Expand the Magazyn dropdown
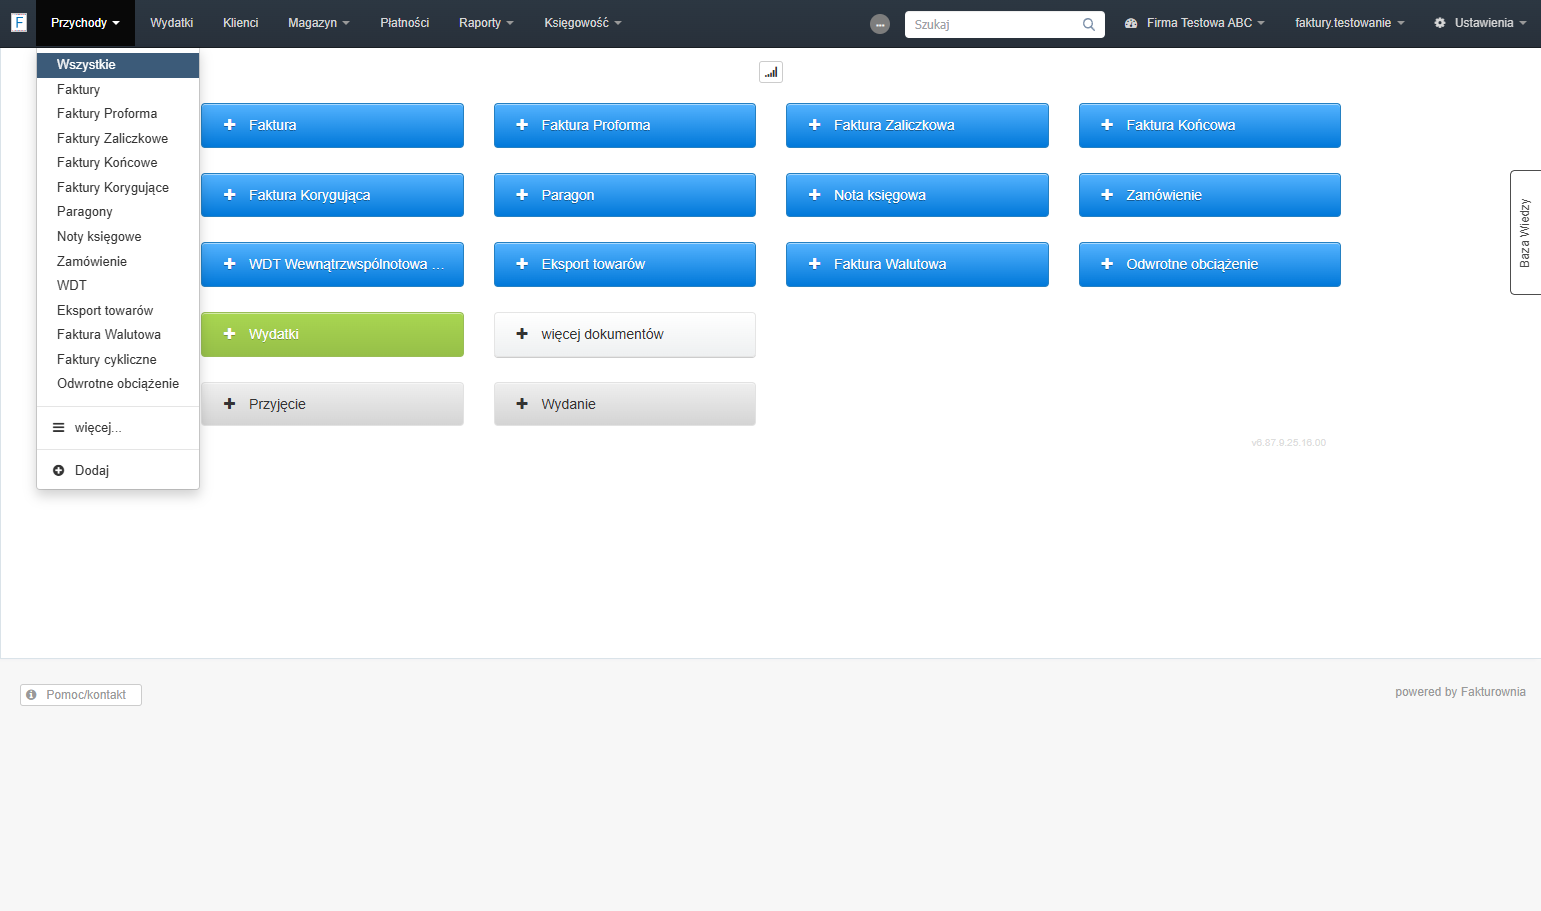The image size is (1541, 911). pos(319,23)
